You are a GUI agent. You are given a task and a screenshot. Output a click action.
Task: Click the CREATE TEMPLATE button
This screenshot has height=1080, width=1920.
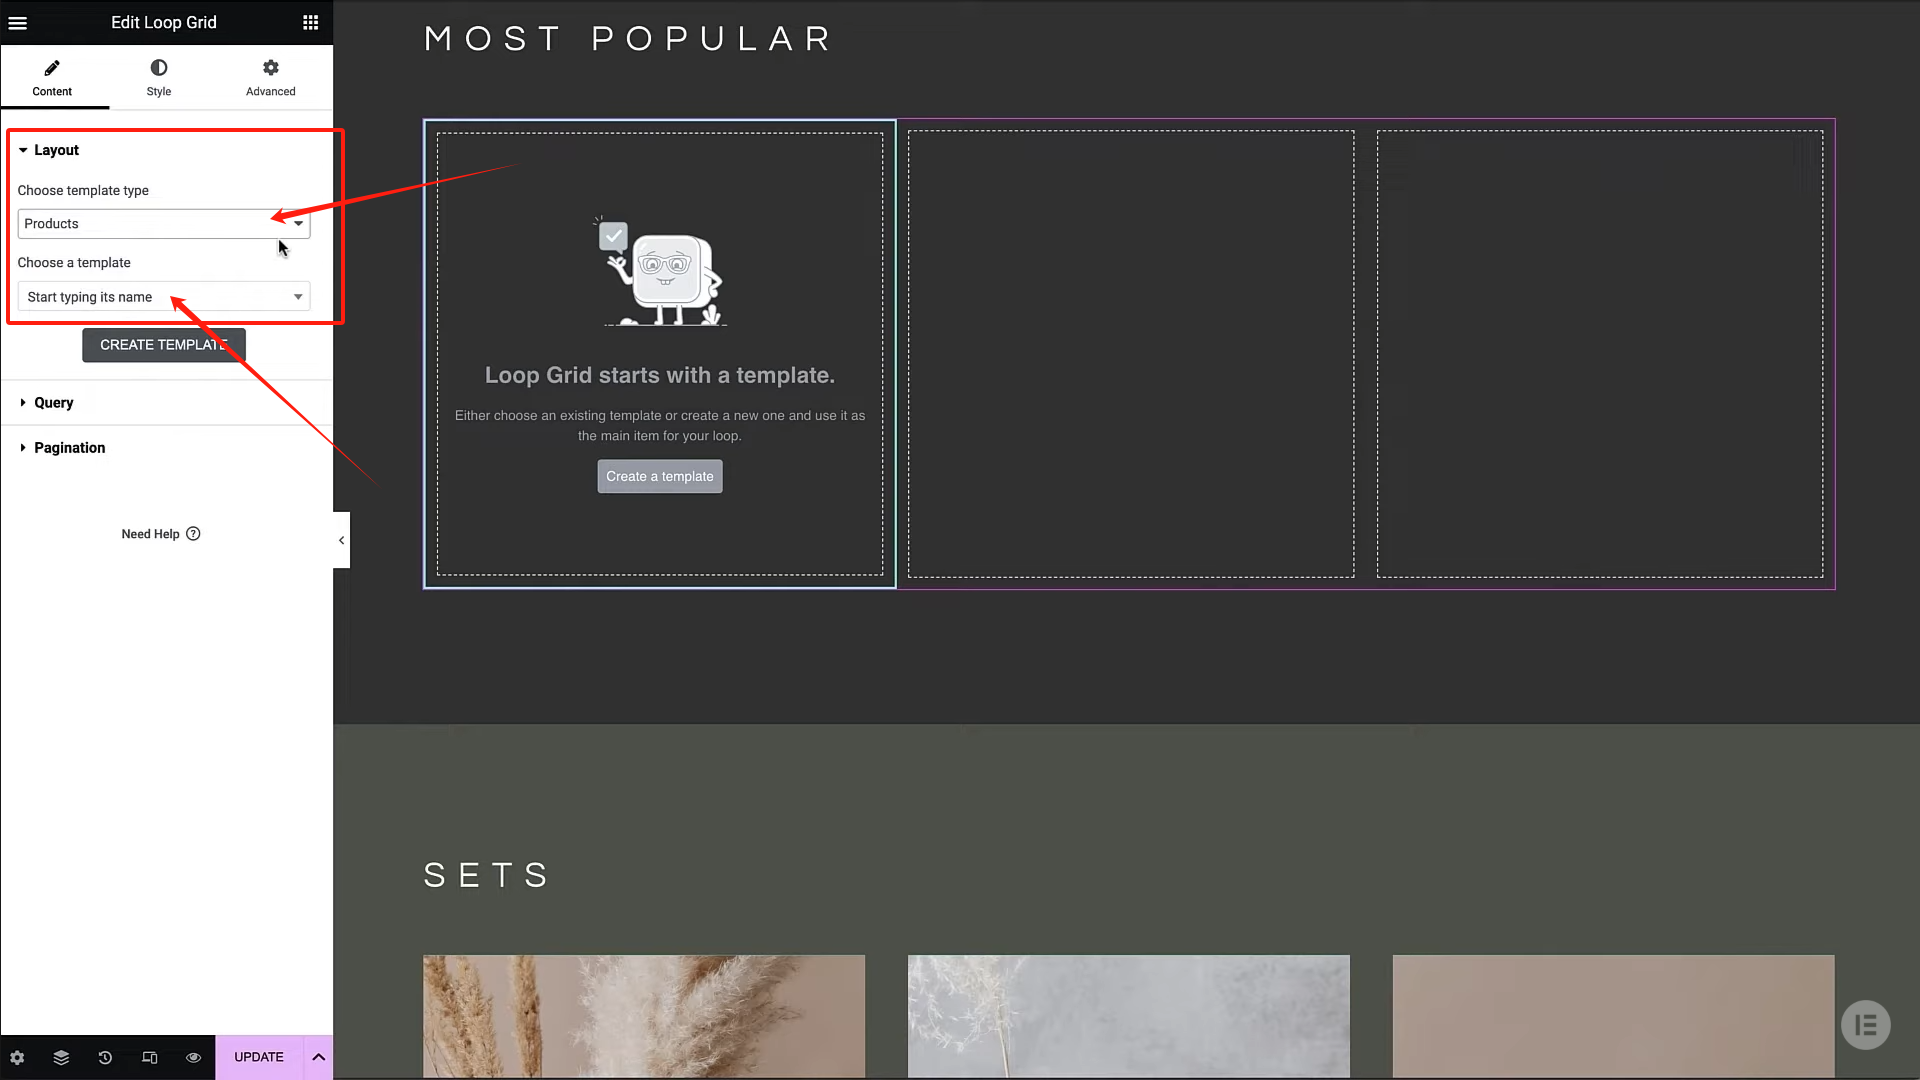pos(163,345)
